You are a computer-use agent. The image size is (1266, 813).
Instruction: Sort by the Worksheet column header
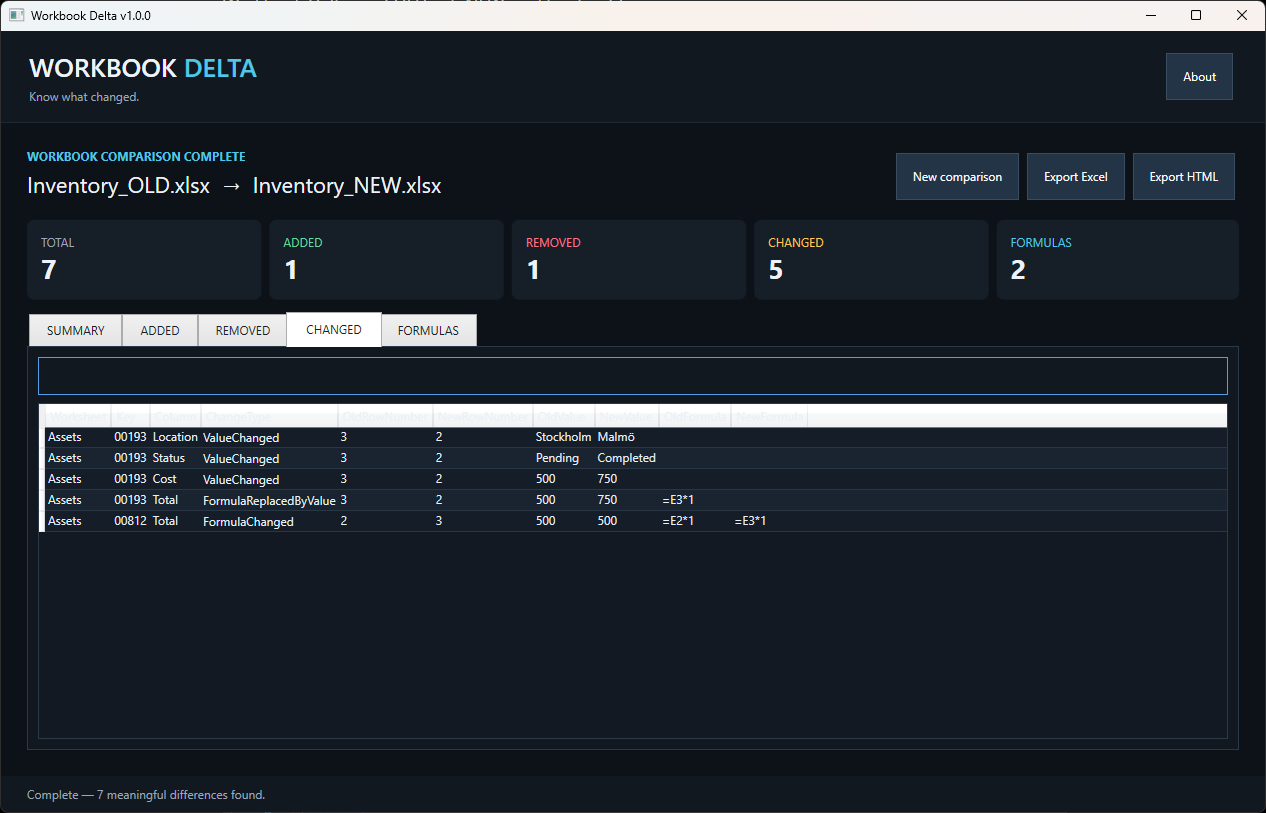tap(78, 416)
